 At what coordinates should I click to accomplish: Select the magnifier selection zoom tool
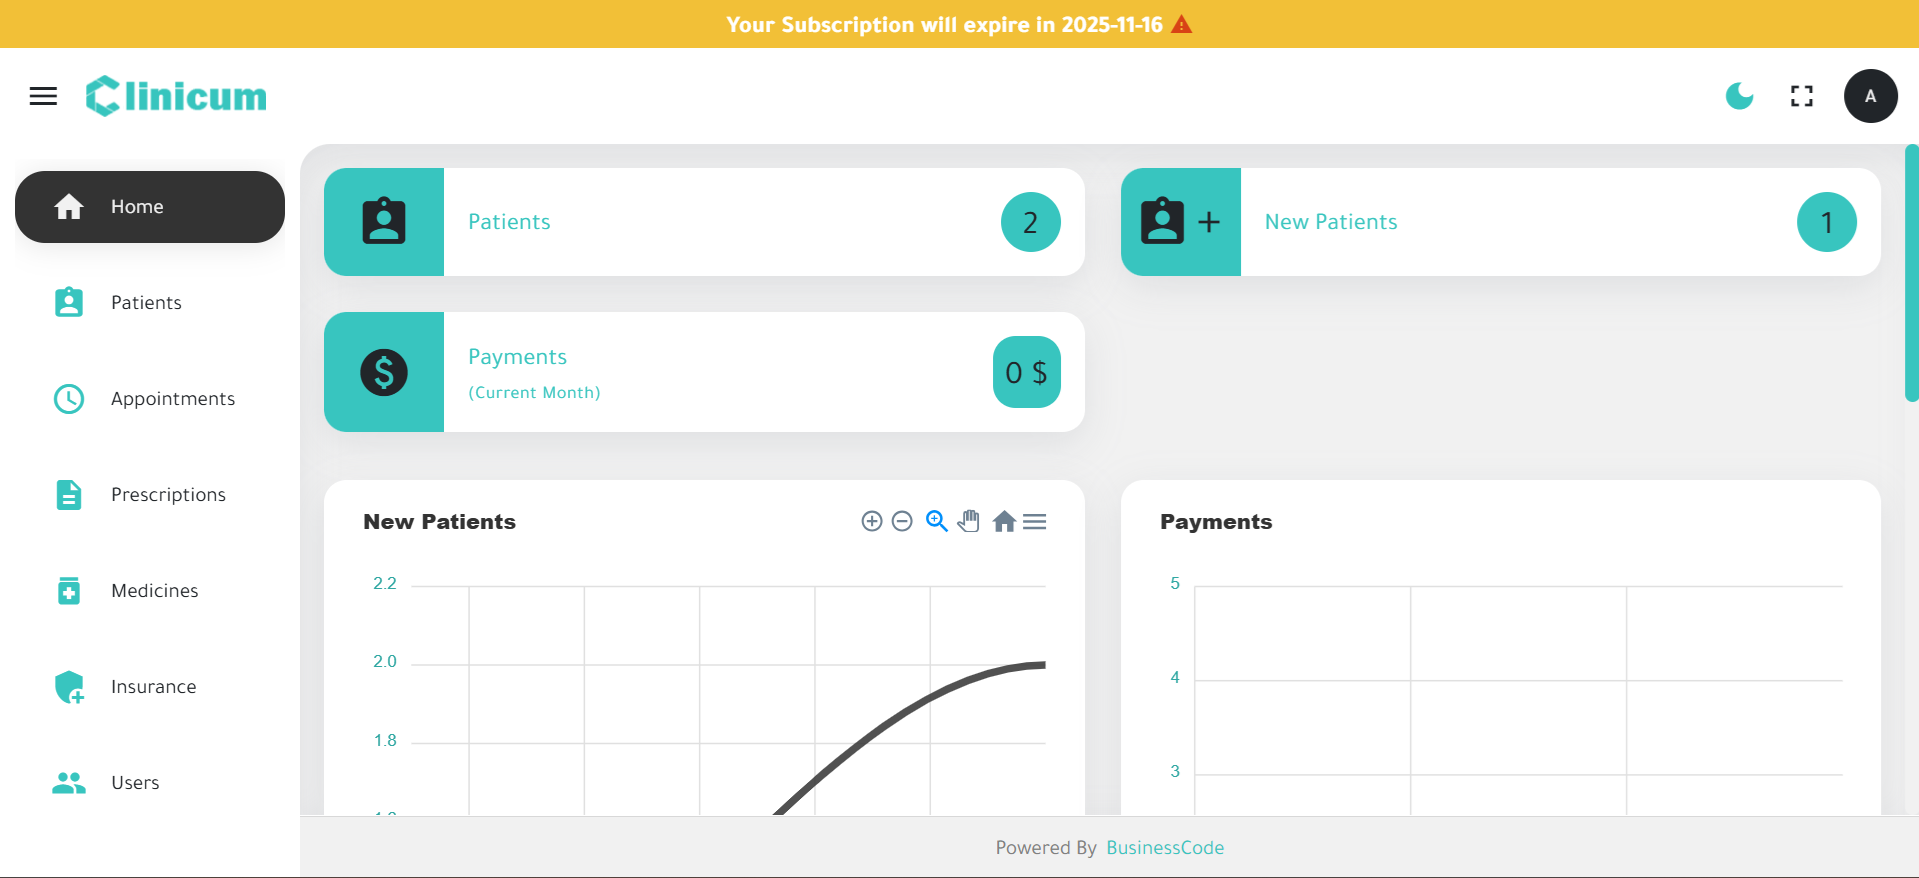coord(936,522)
